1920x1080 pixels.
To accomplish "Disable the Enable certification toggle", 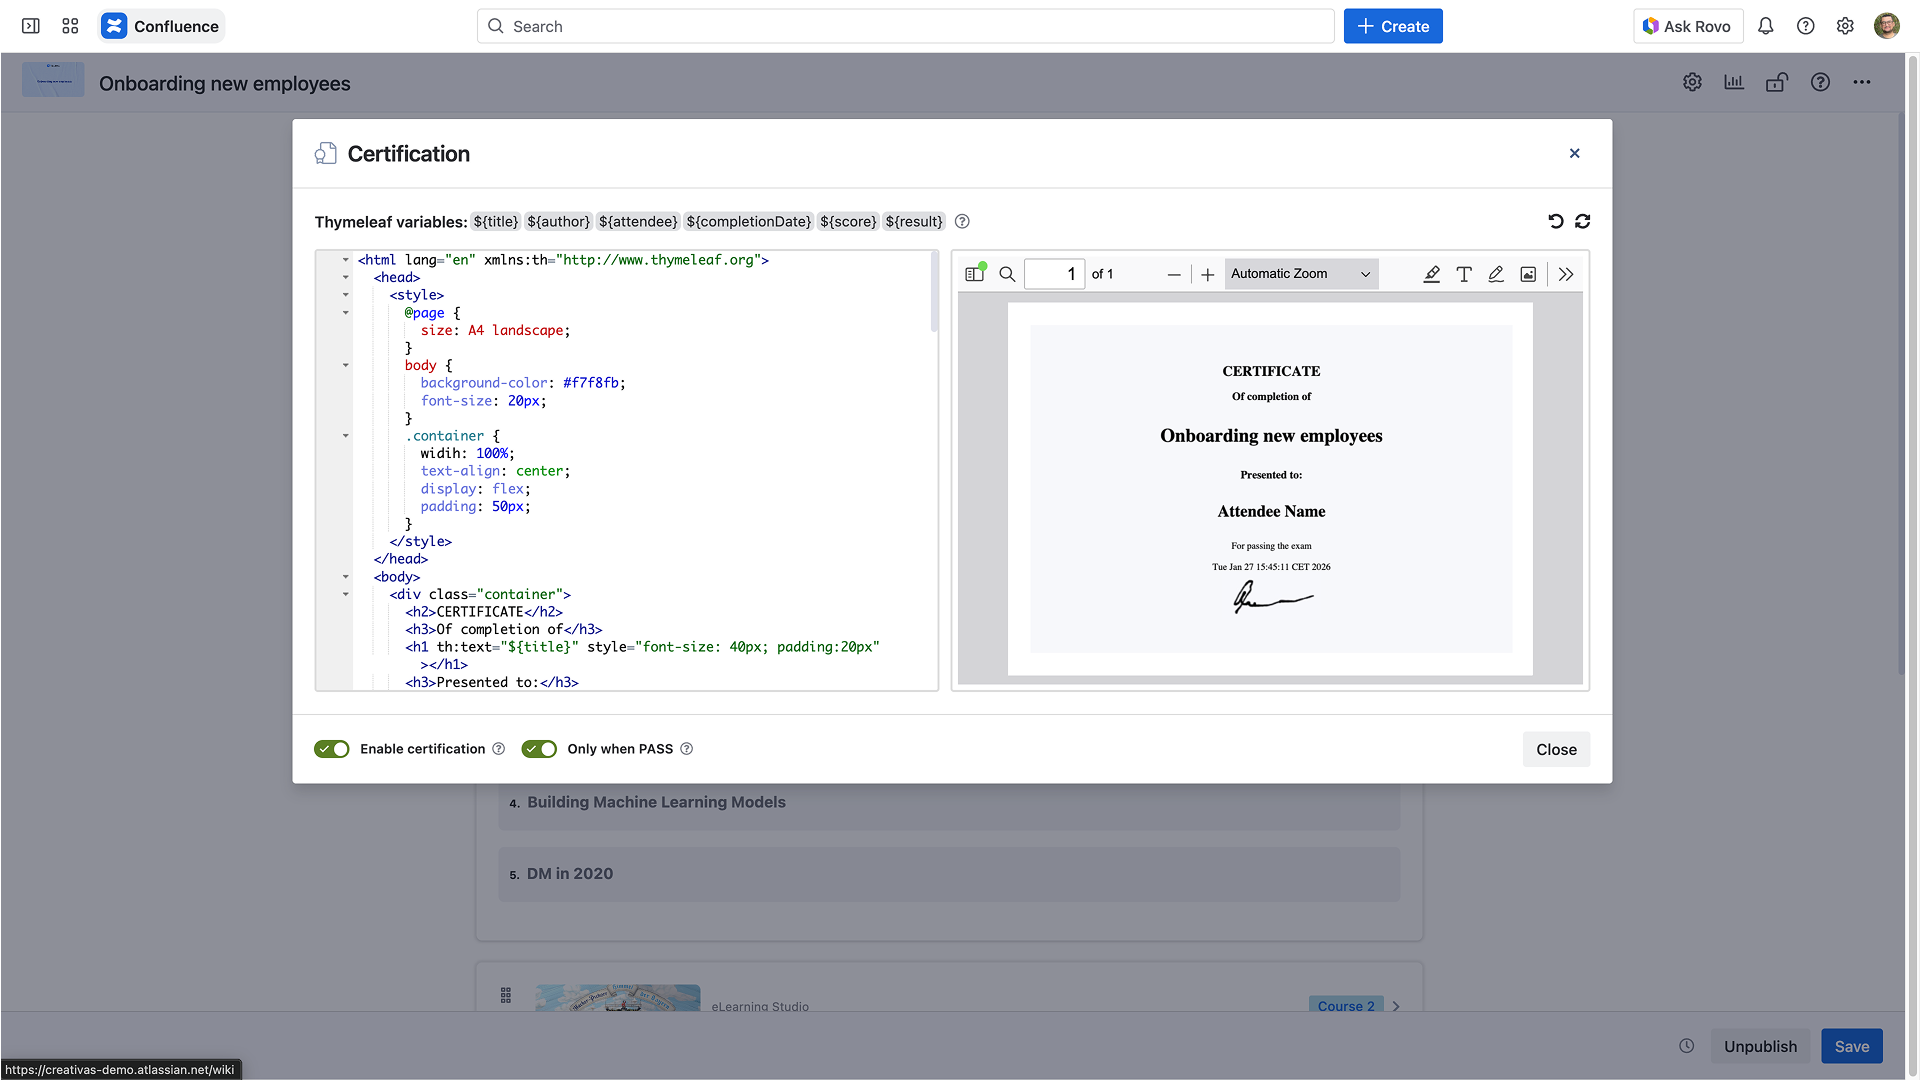I will pos(331,749).
